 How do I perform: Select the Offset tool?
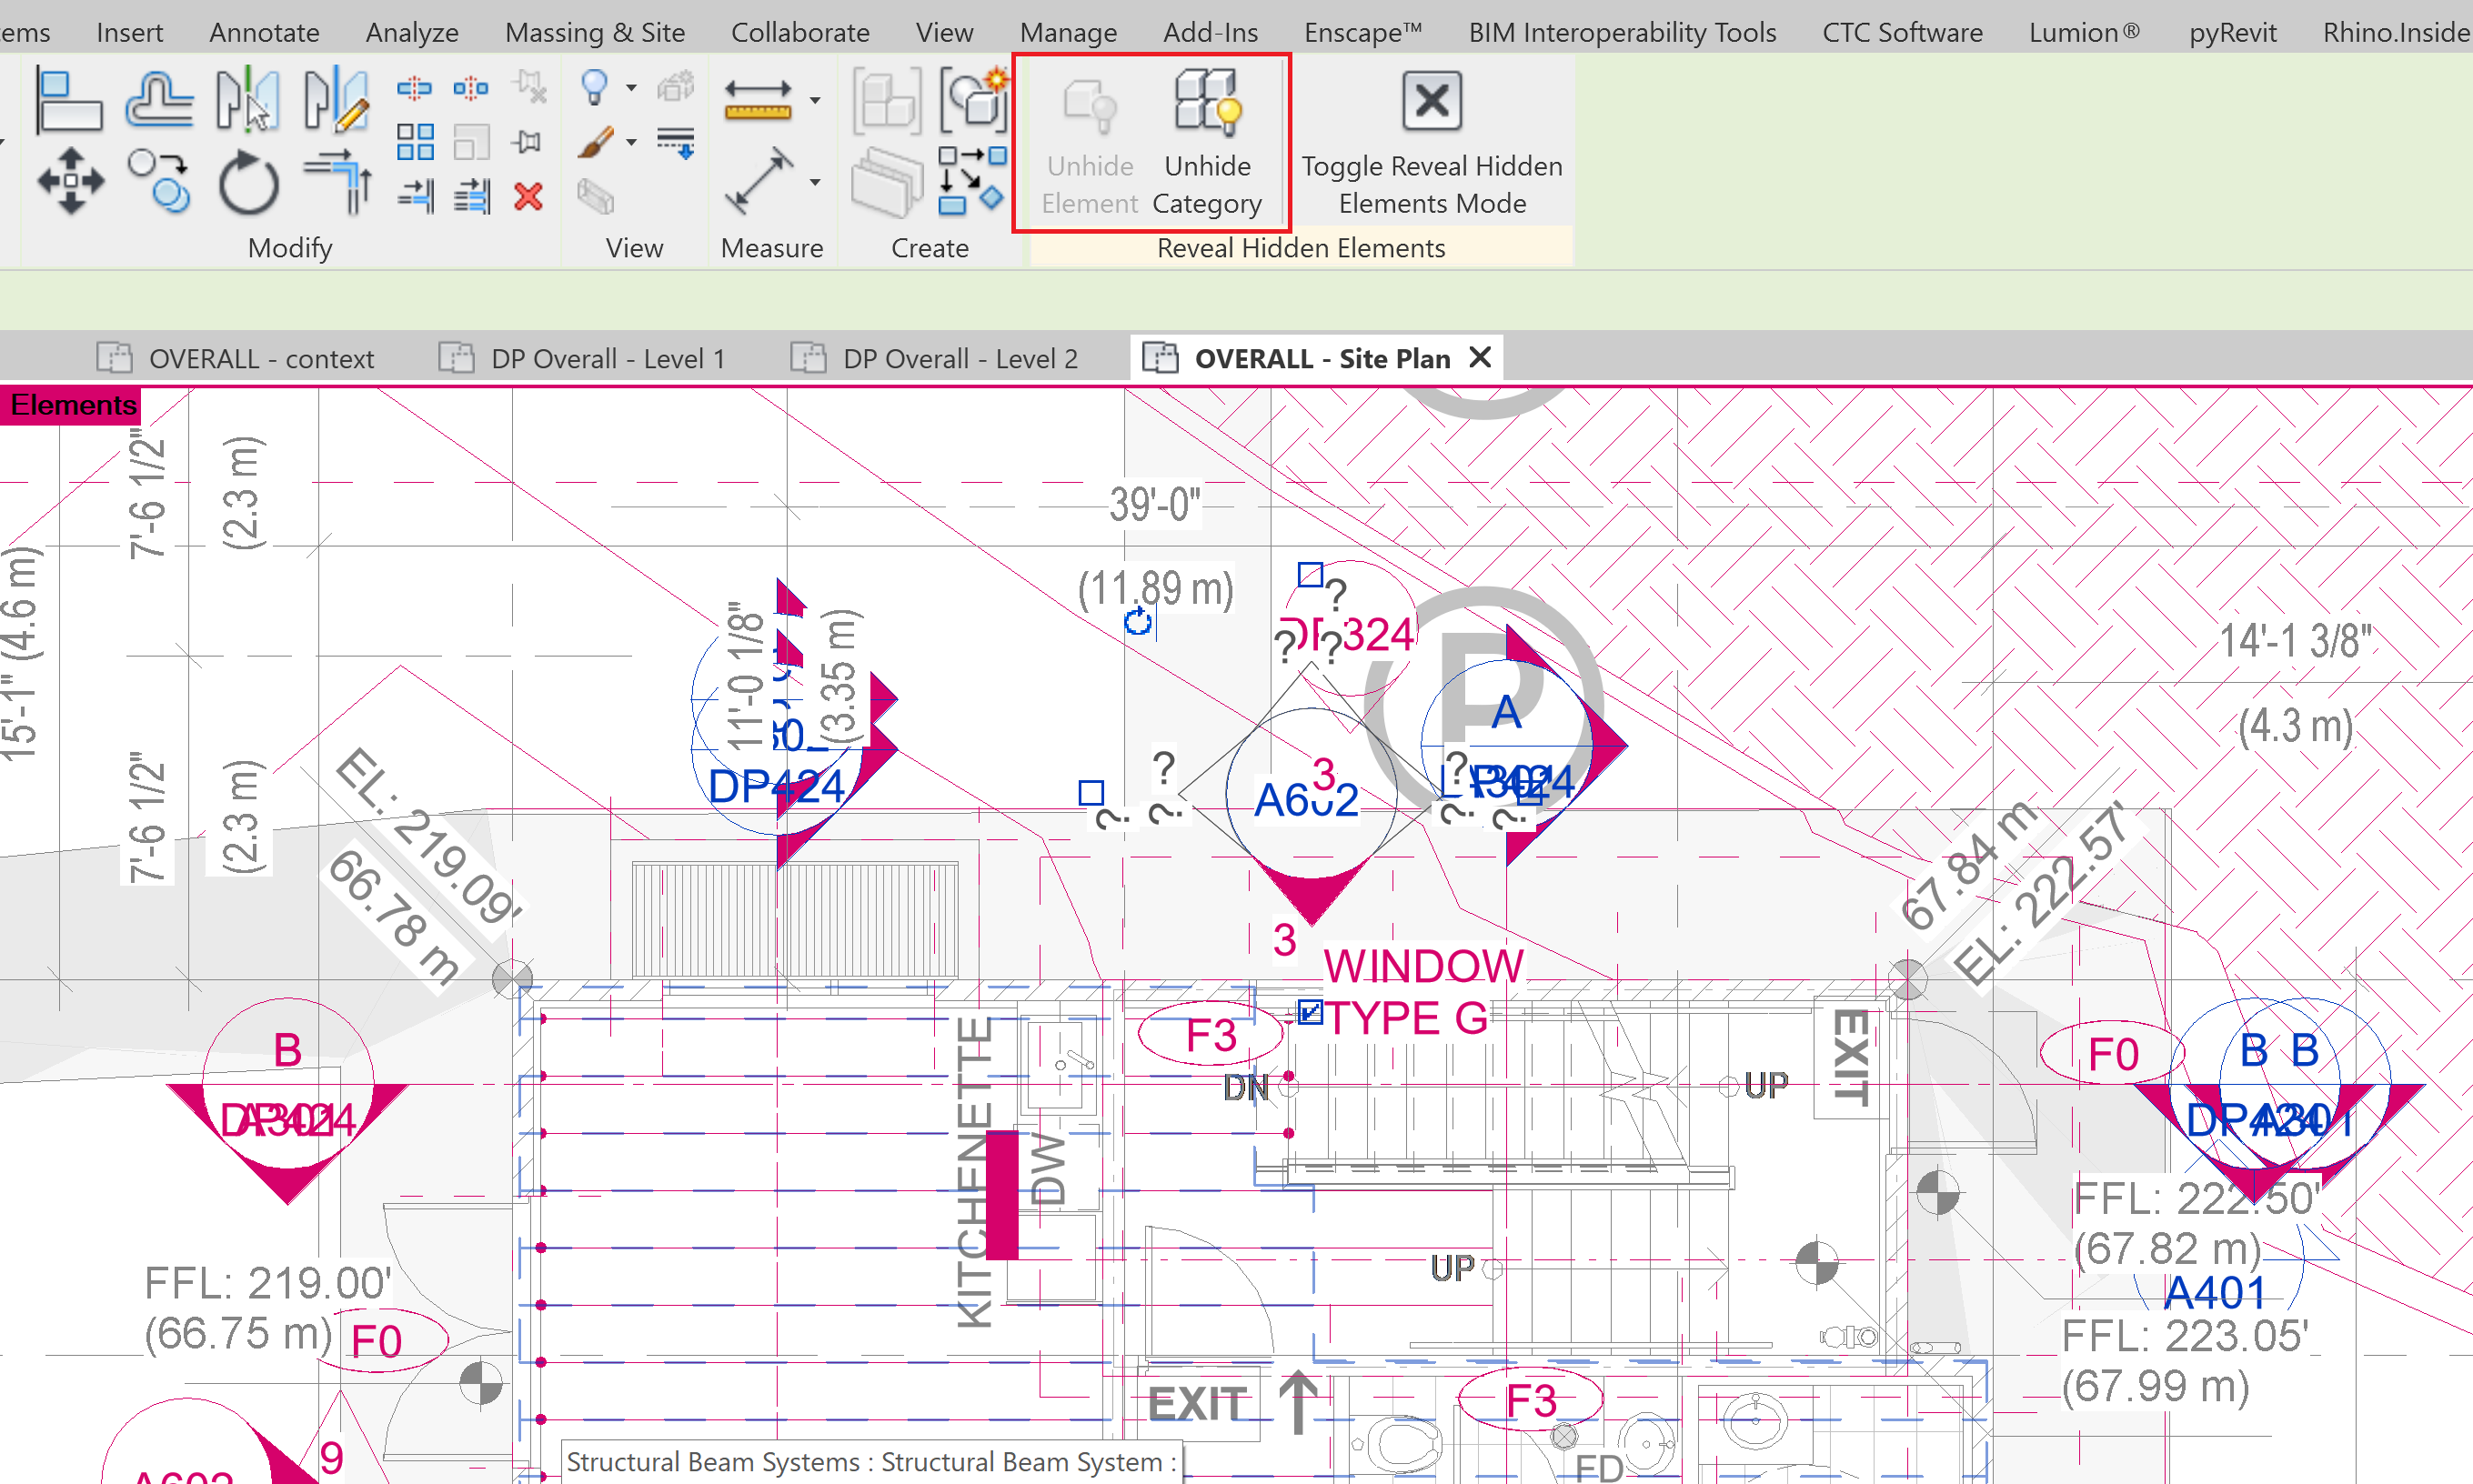pos(159,101)
